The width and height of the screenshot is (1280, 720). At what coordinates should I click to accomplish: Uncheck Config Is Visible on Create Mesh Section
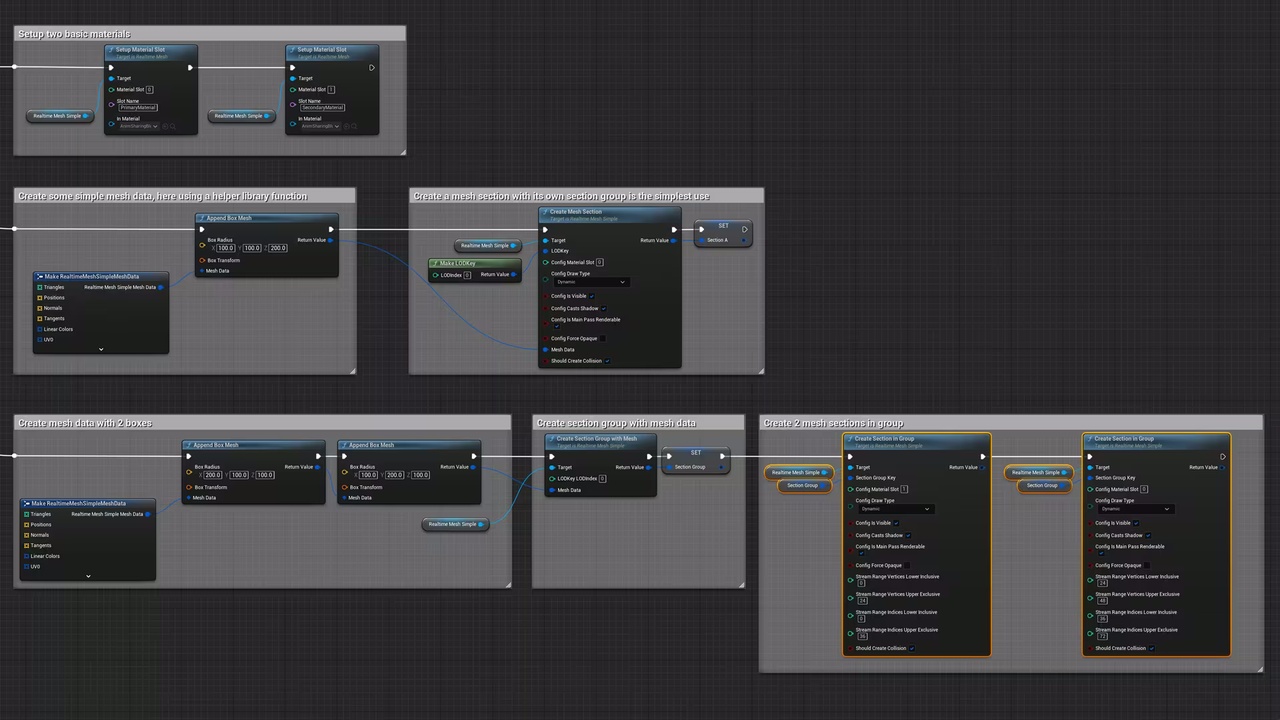592,296
